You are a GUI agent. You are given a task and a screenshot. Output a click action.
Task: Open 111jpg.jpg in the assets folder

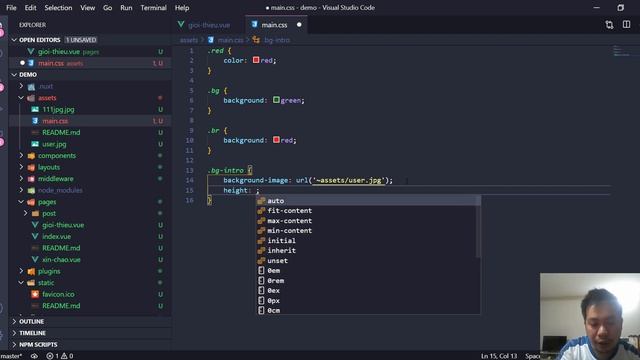(58, 109)
